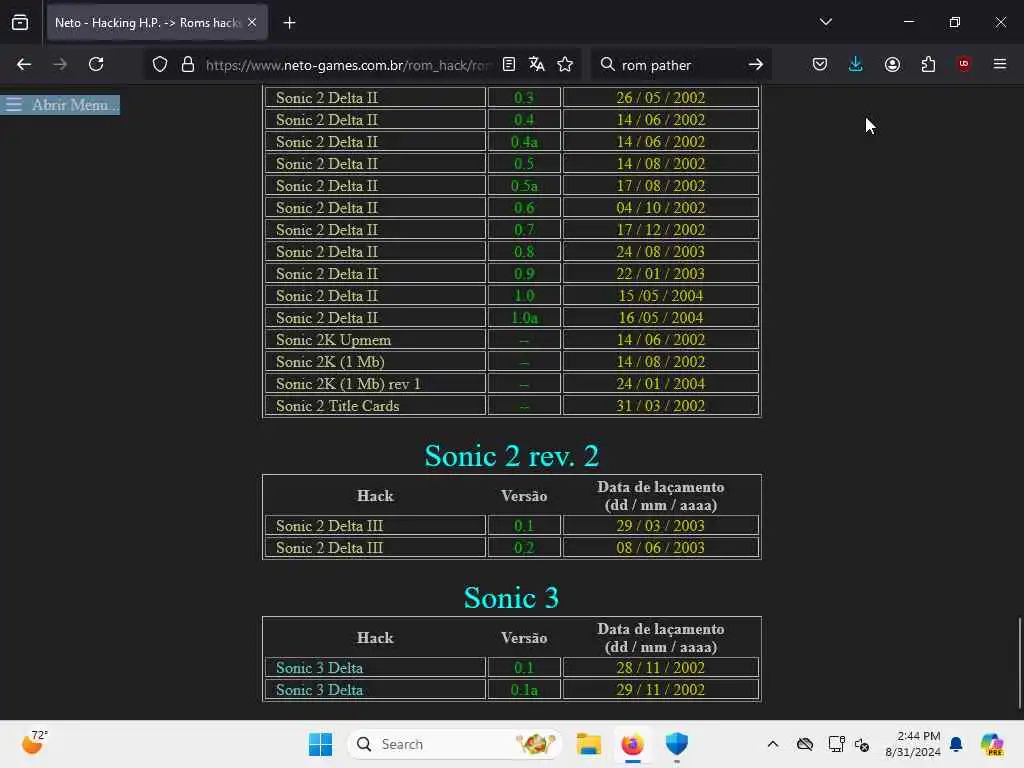
Task: Open the Windows Start menu
Action: click(320, 744)
